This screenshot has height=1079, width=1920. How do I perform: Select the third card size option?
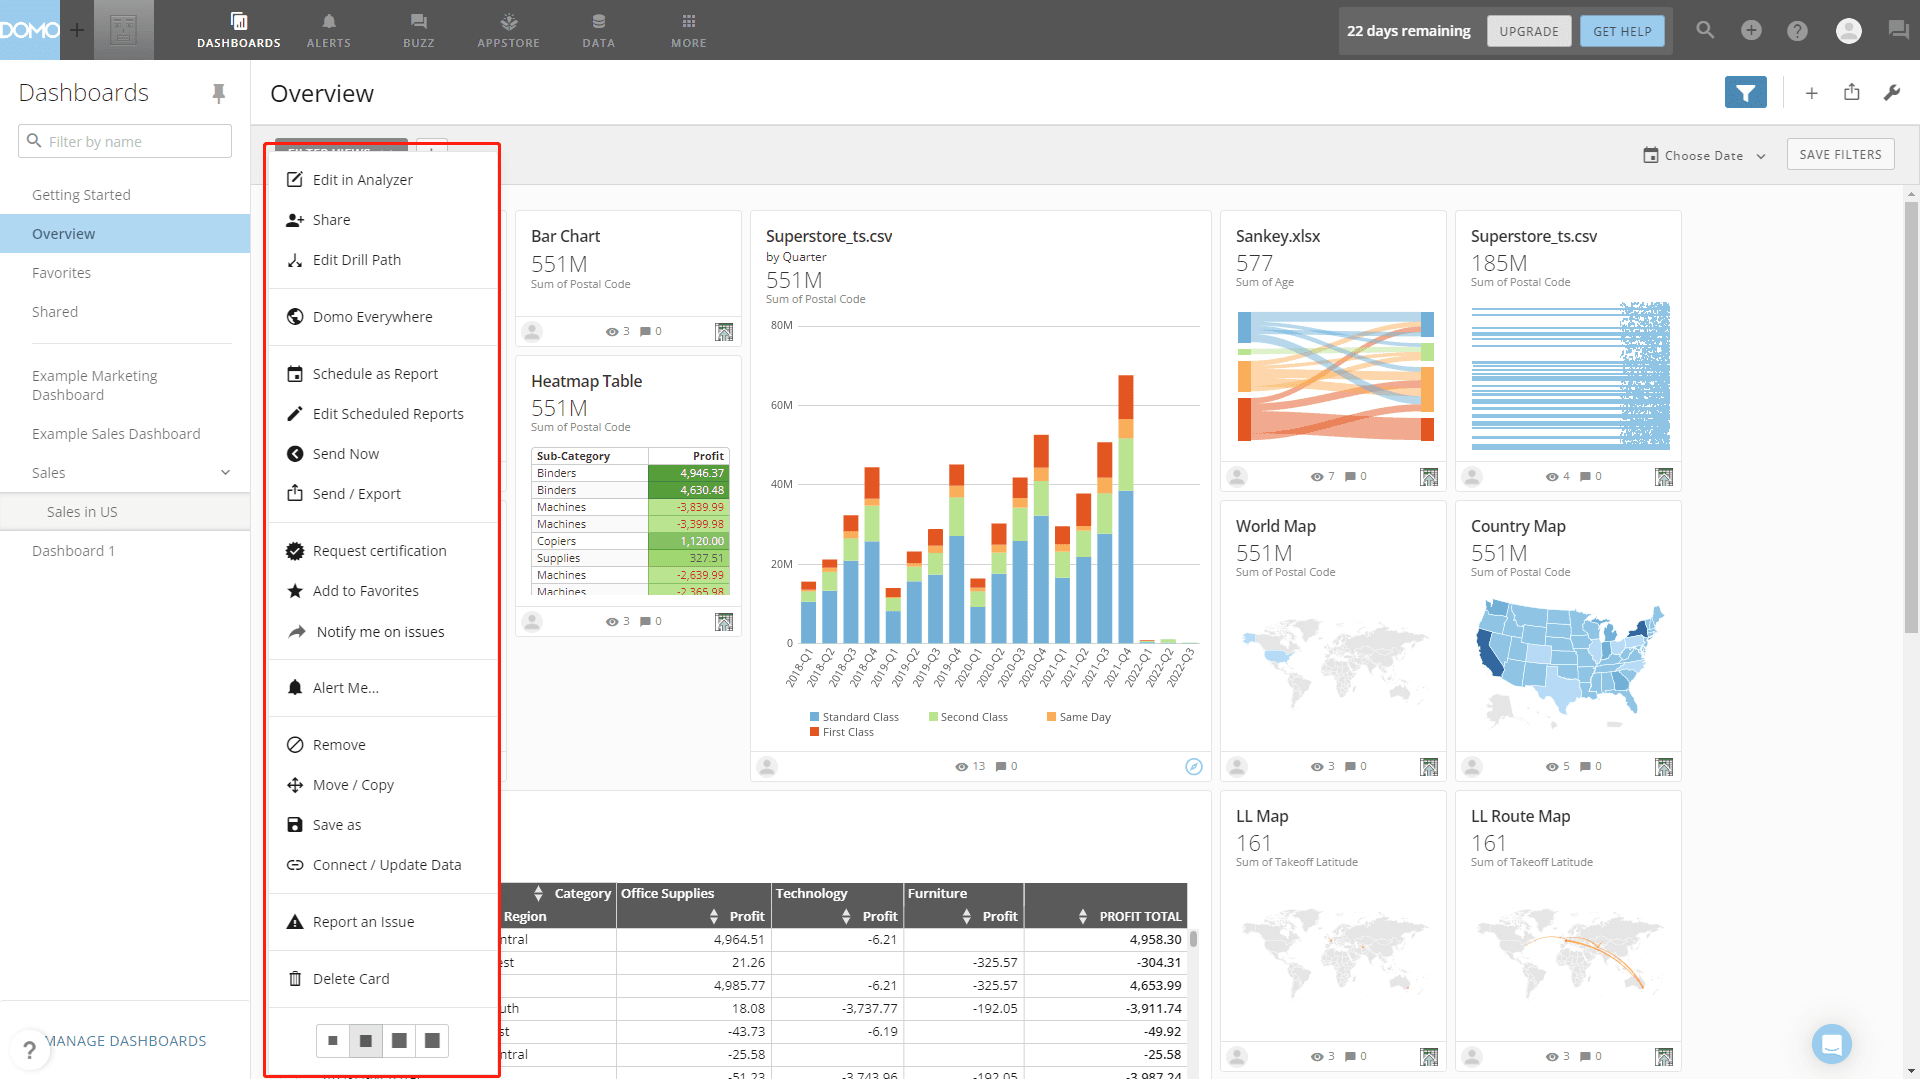point(399,1040)
